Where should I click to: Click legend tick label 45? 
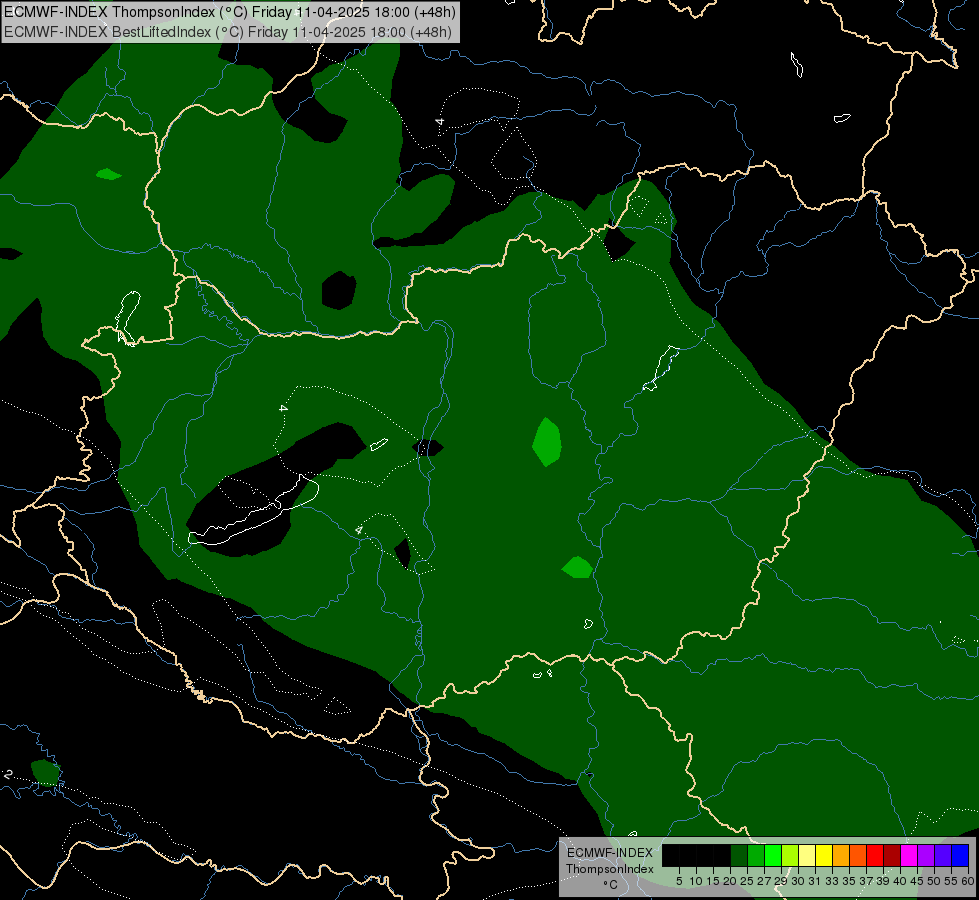tap(917, 881)
